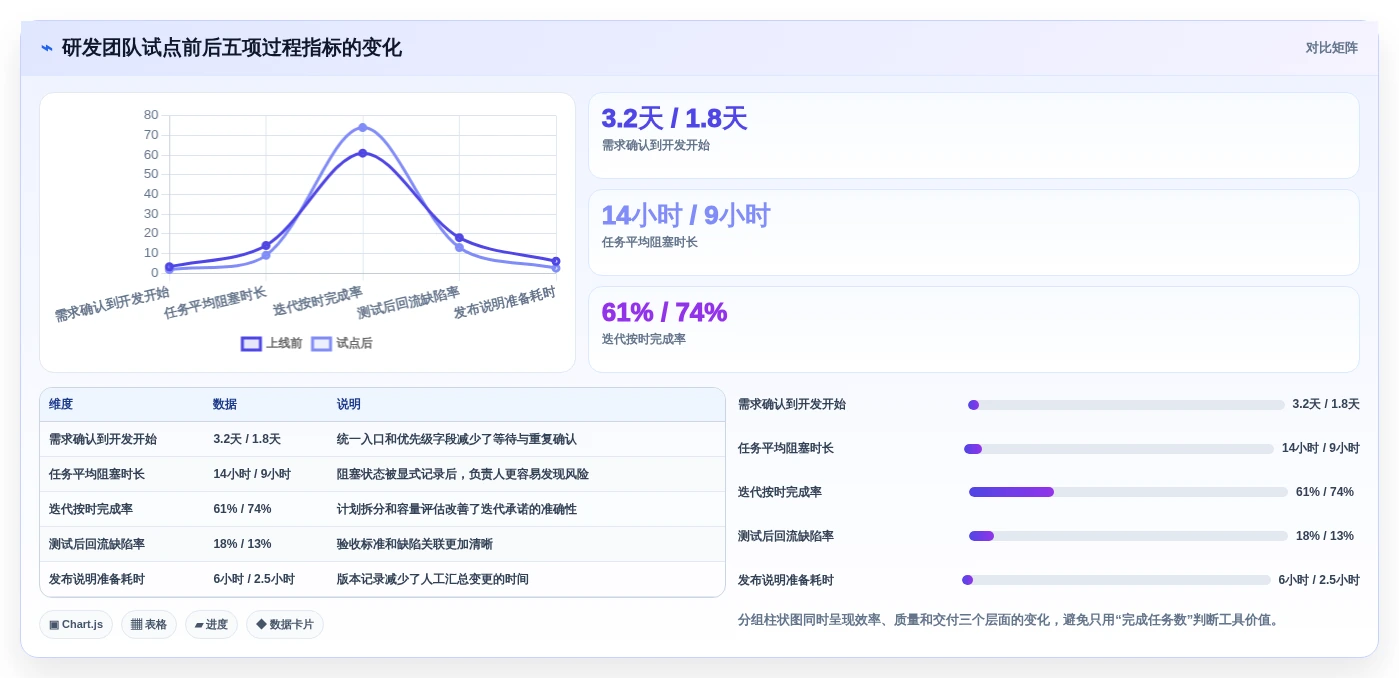Click the note 验收标准和缺陷关联更加清晰
The height and width of the screenshot is (678, 1399).
[415, 544]
